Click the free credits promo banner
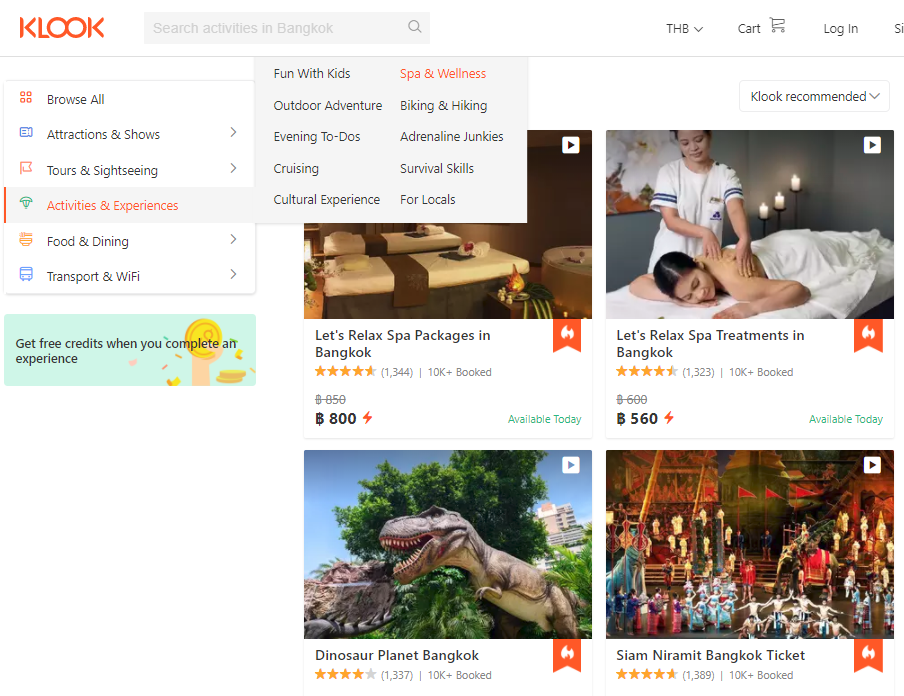This screenshot has height=696, width=904. click(130, 350)
